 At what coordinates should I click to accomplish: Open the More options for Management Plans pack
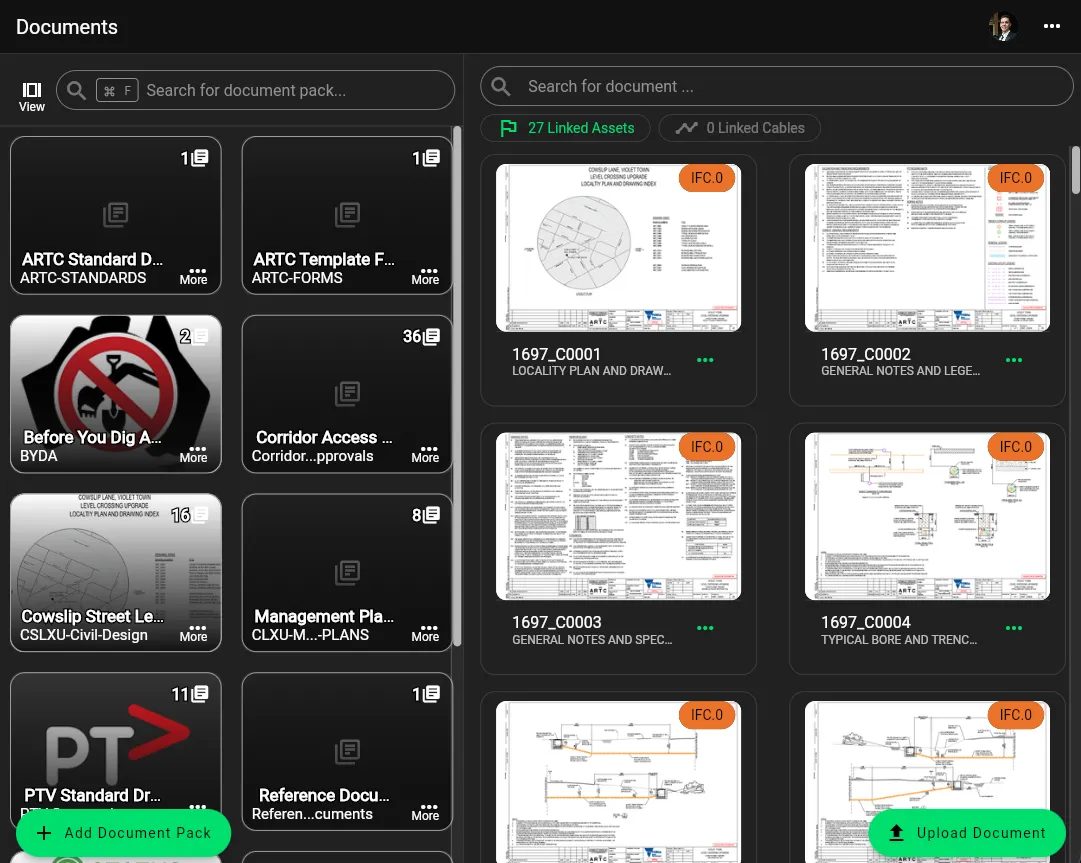pyautogui.click(x=425, y=629)
